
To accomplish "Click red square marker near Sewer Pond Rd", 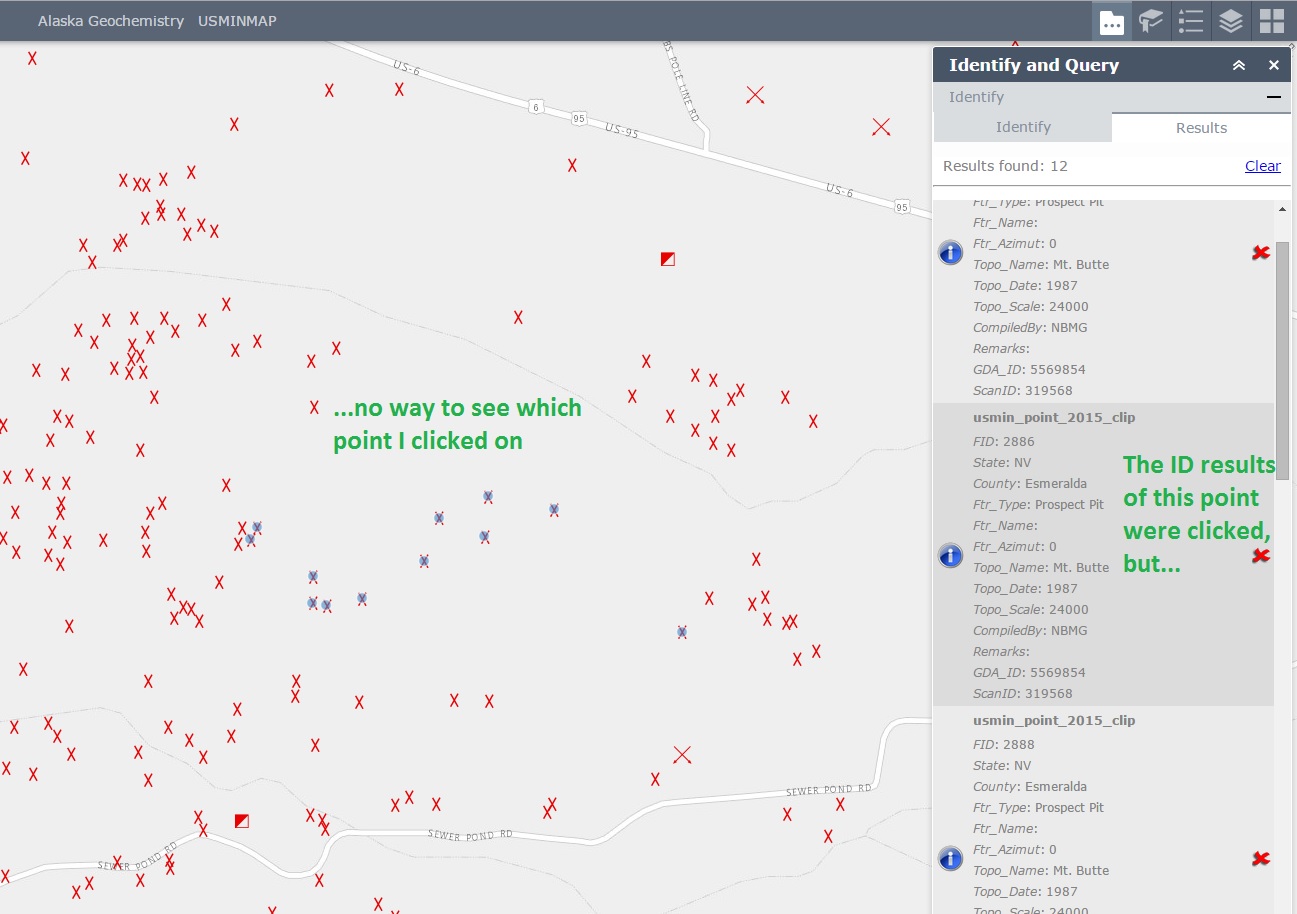I will (241, 821).
